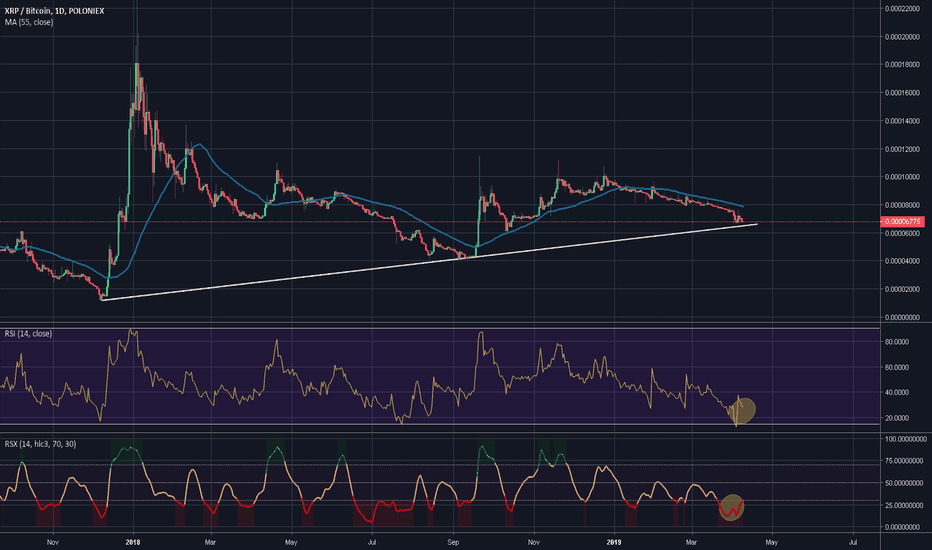932x550 pixels.
Task: Click the Nov label just before 2018
Action: 53,542
